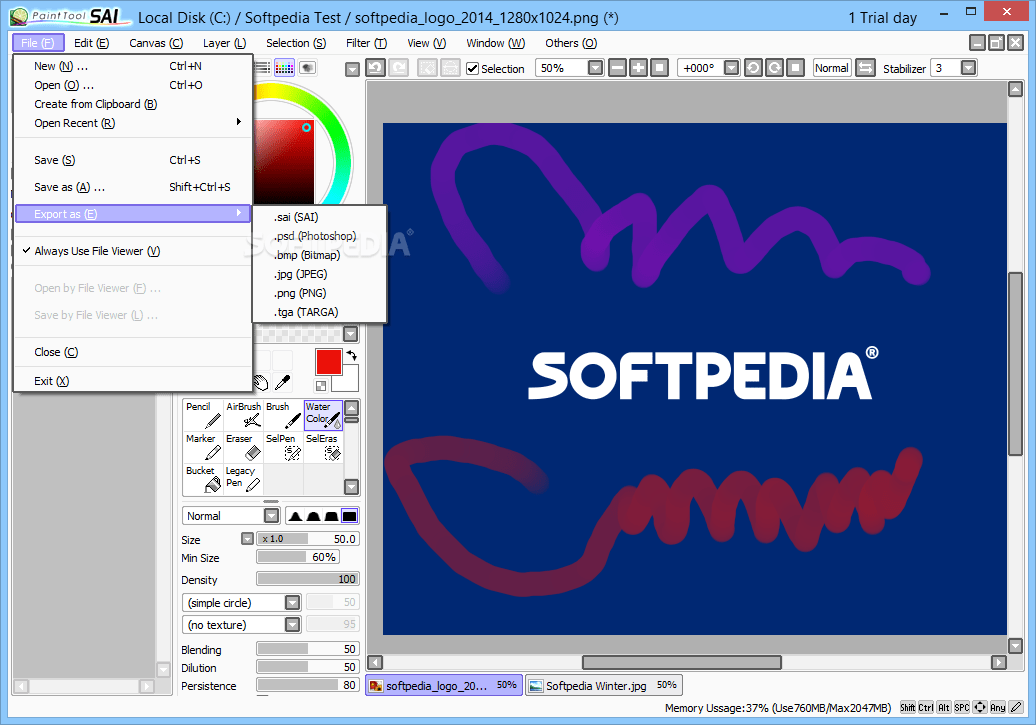
Task: Adjust the Persistence slider
Action: point(307,685)
